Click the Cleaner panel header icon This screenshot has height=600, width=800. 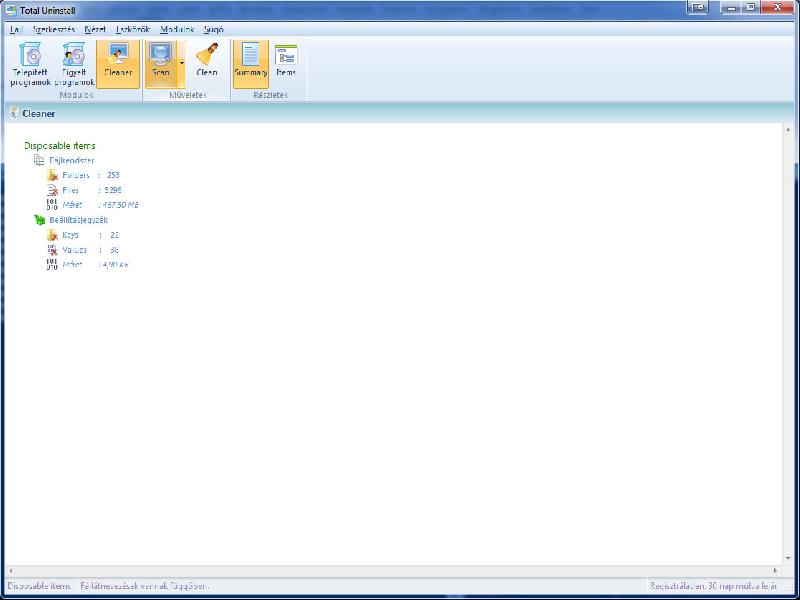(14, 113)
